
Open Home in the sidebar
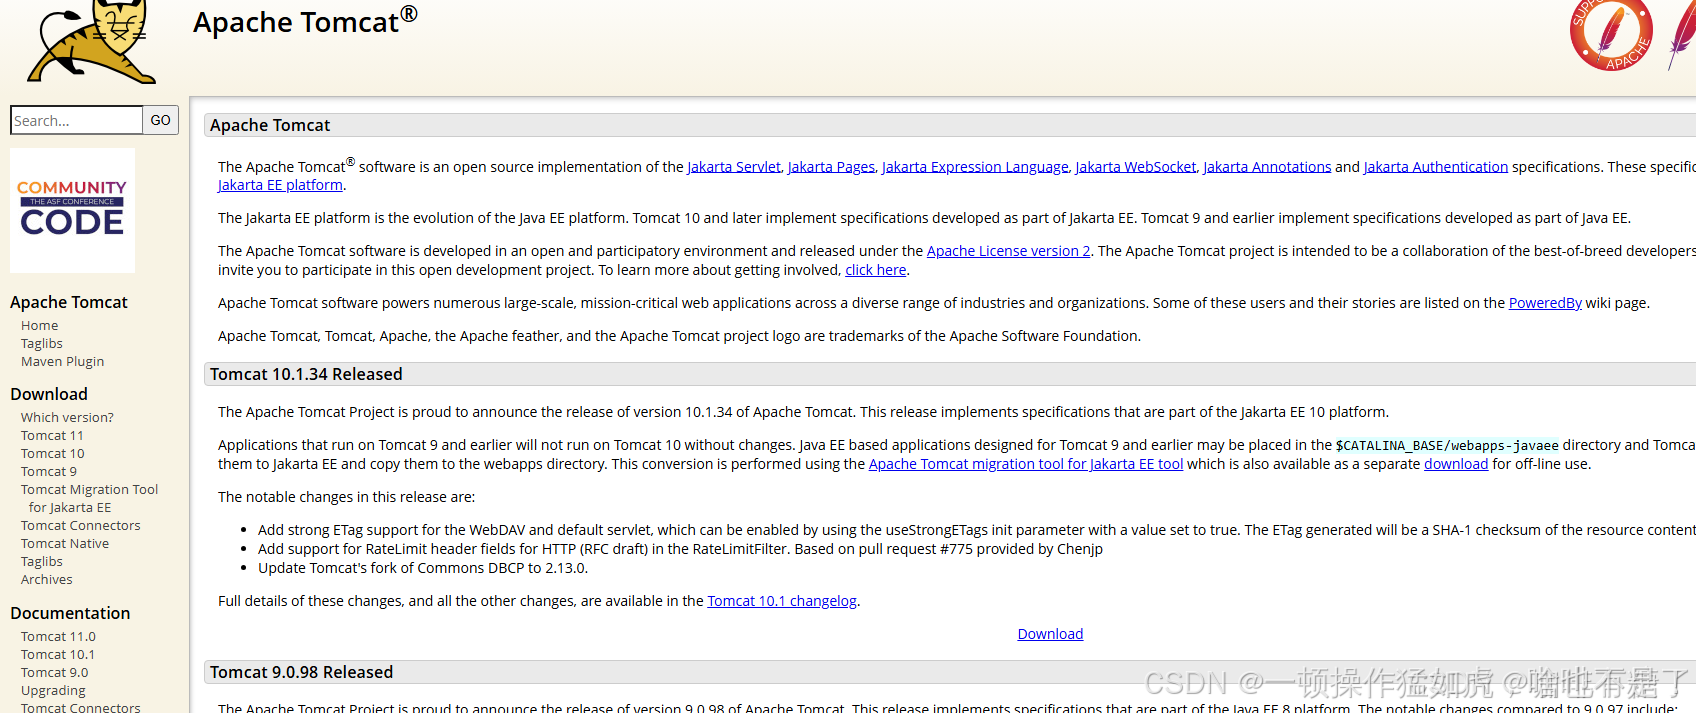40,326
